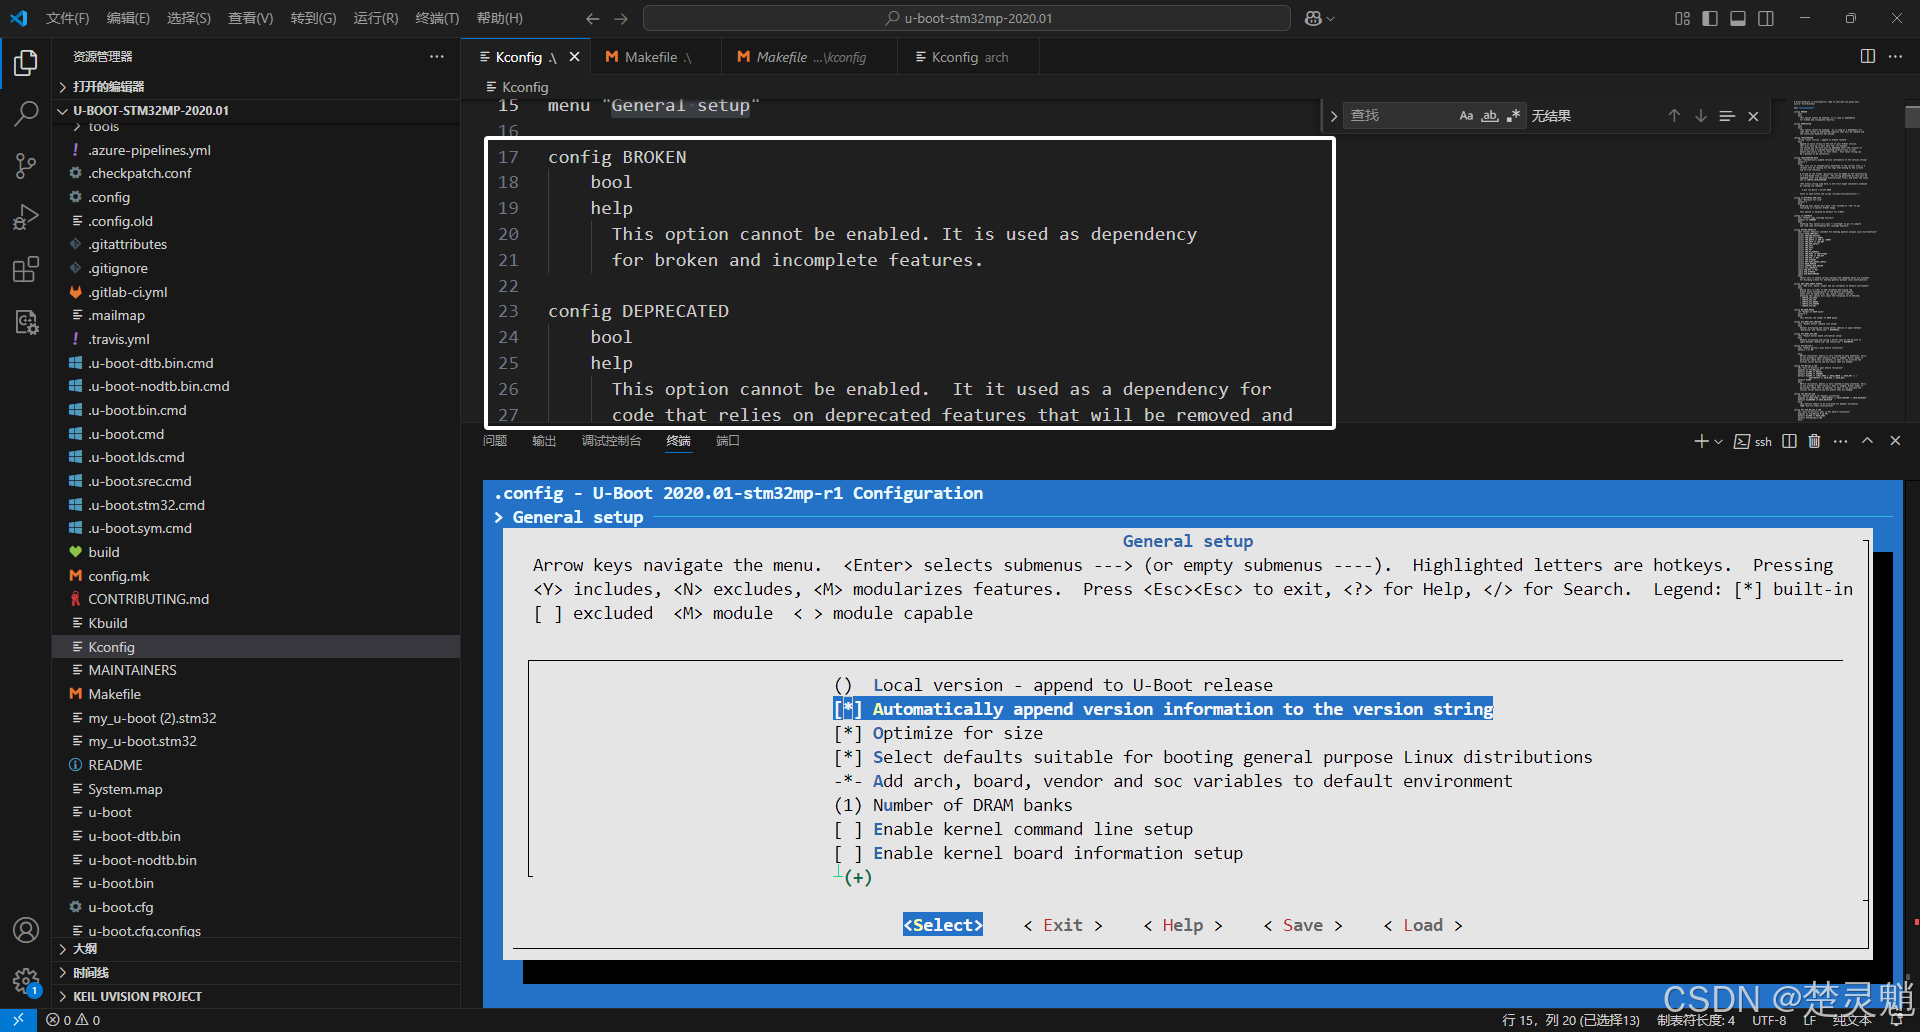Select 'Optimize for size' menuconfig option
The height and width of the screenshot is (1032, 1920).
coord(938,733)
